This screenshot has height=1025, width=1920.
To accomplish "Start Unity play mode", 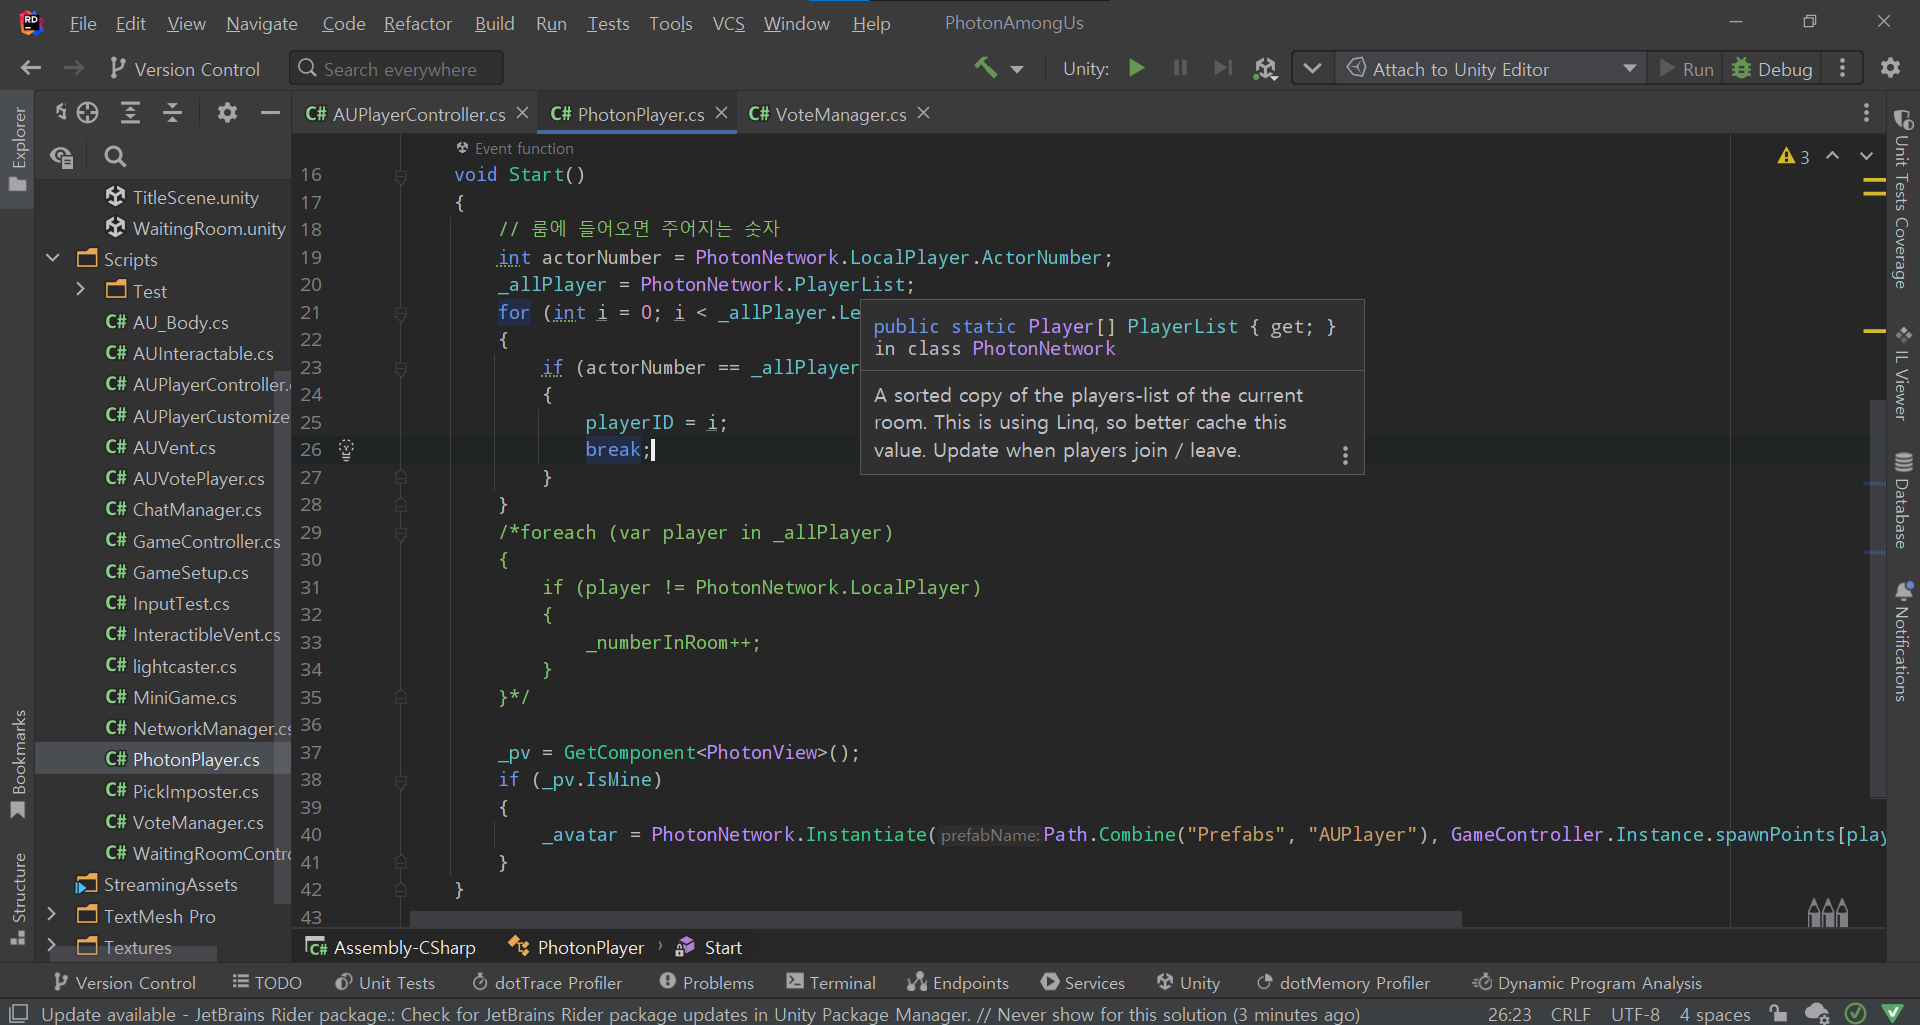I will click(1136, 68).
